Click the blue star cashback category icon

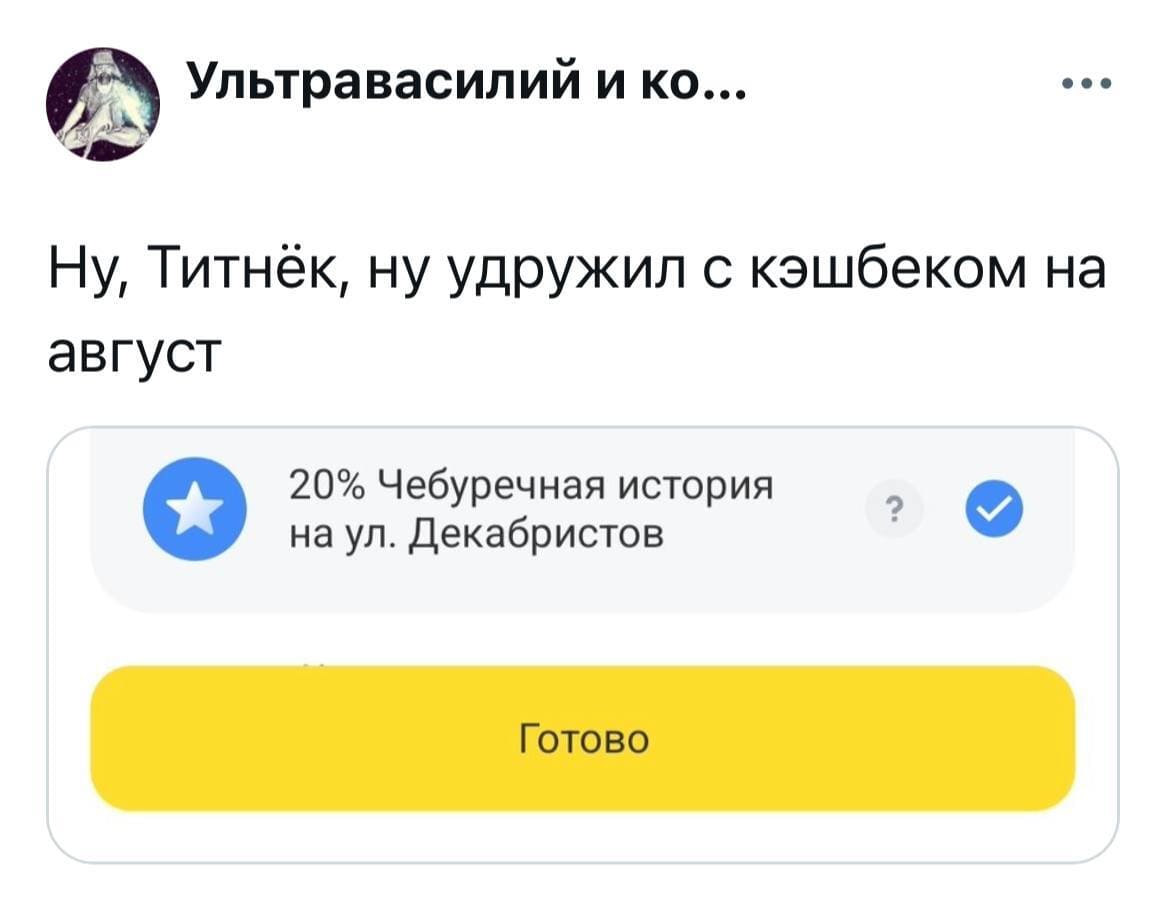pyautogui.click(x=196, y=508)
